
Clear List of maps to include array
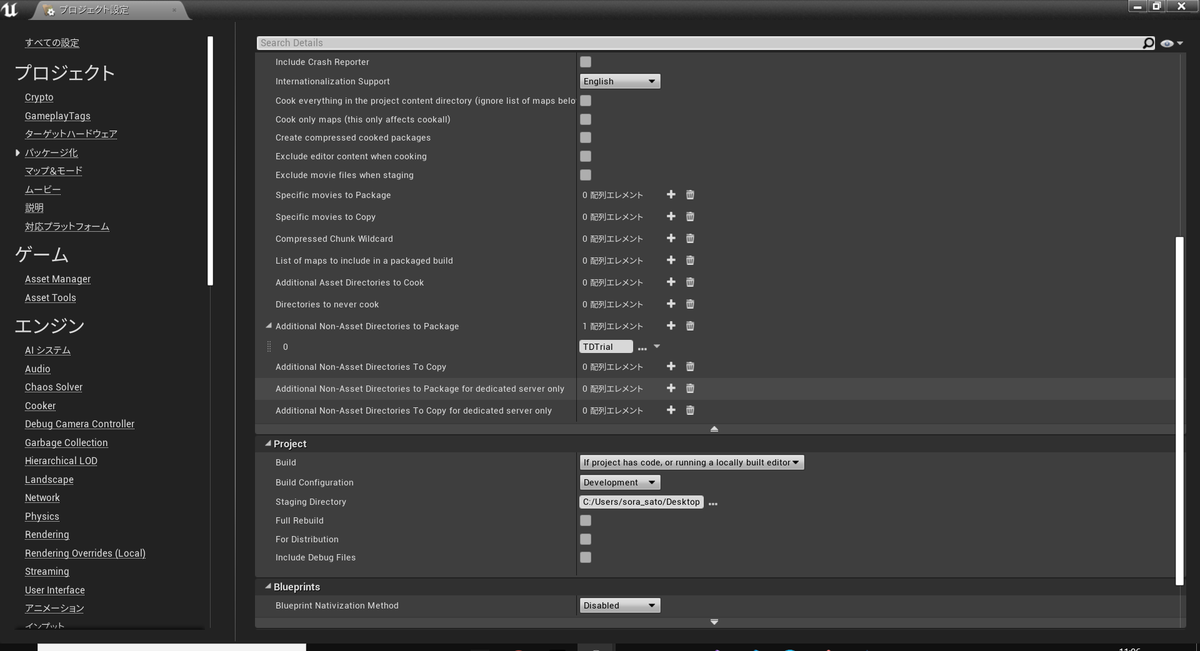point(690,261)
